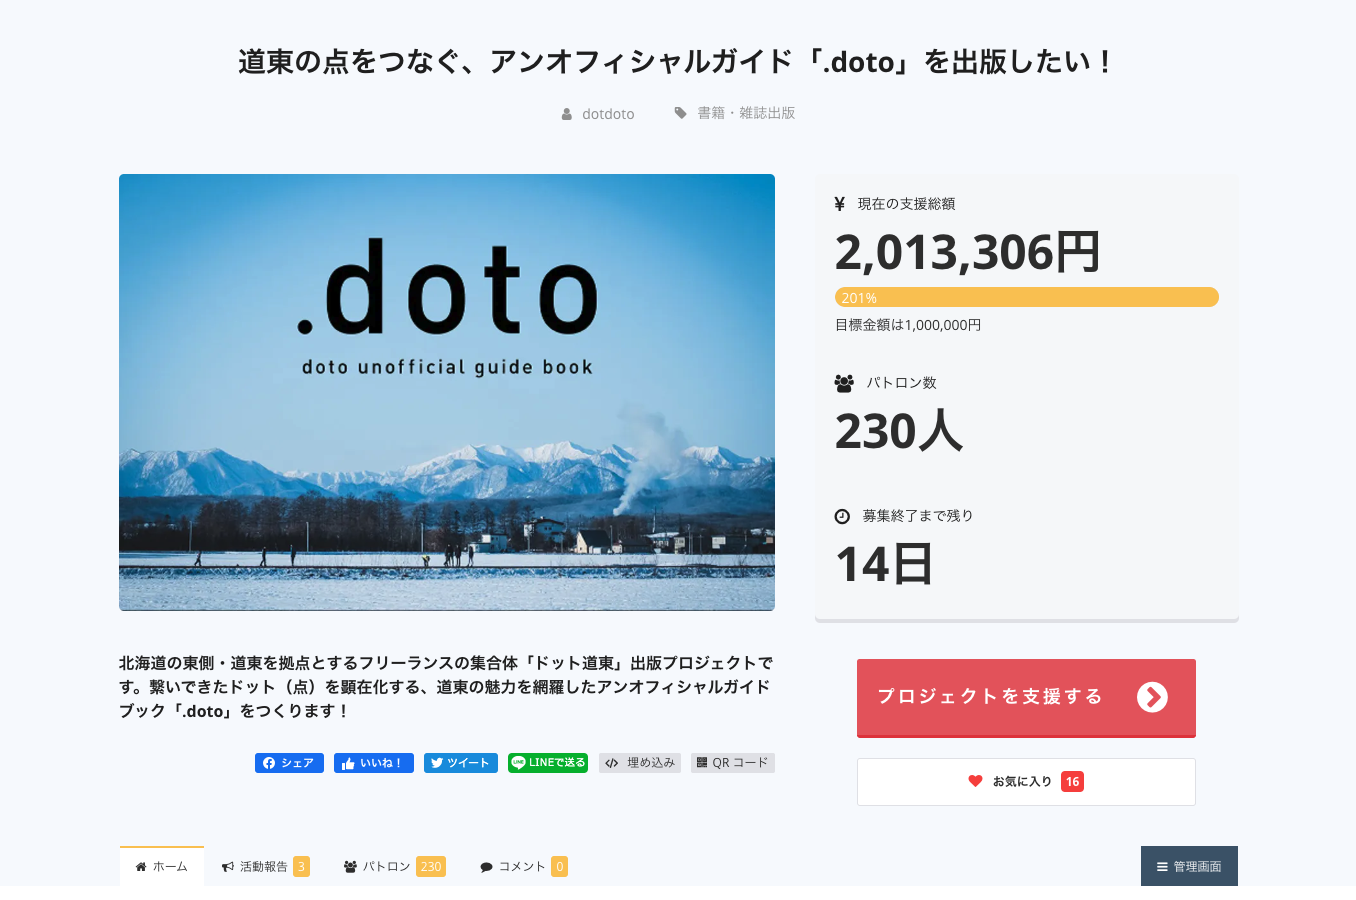Open the 埋め込み embed code option

point(640,763)
